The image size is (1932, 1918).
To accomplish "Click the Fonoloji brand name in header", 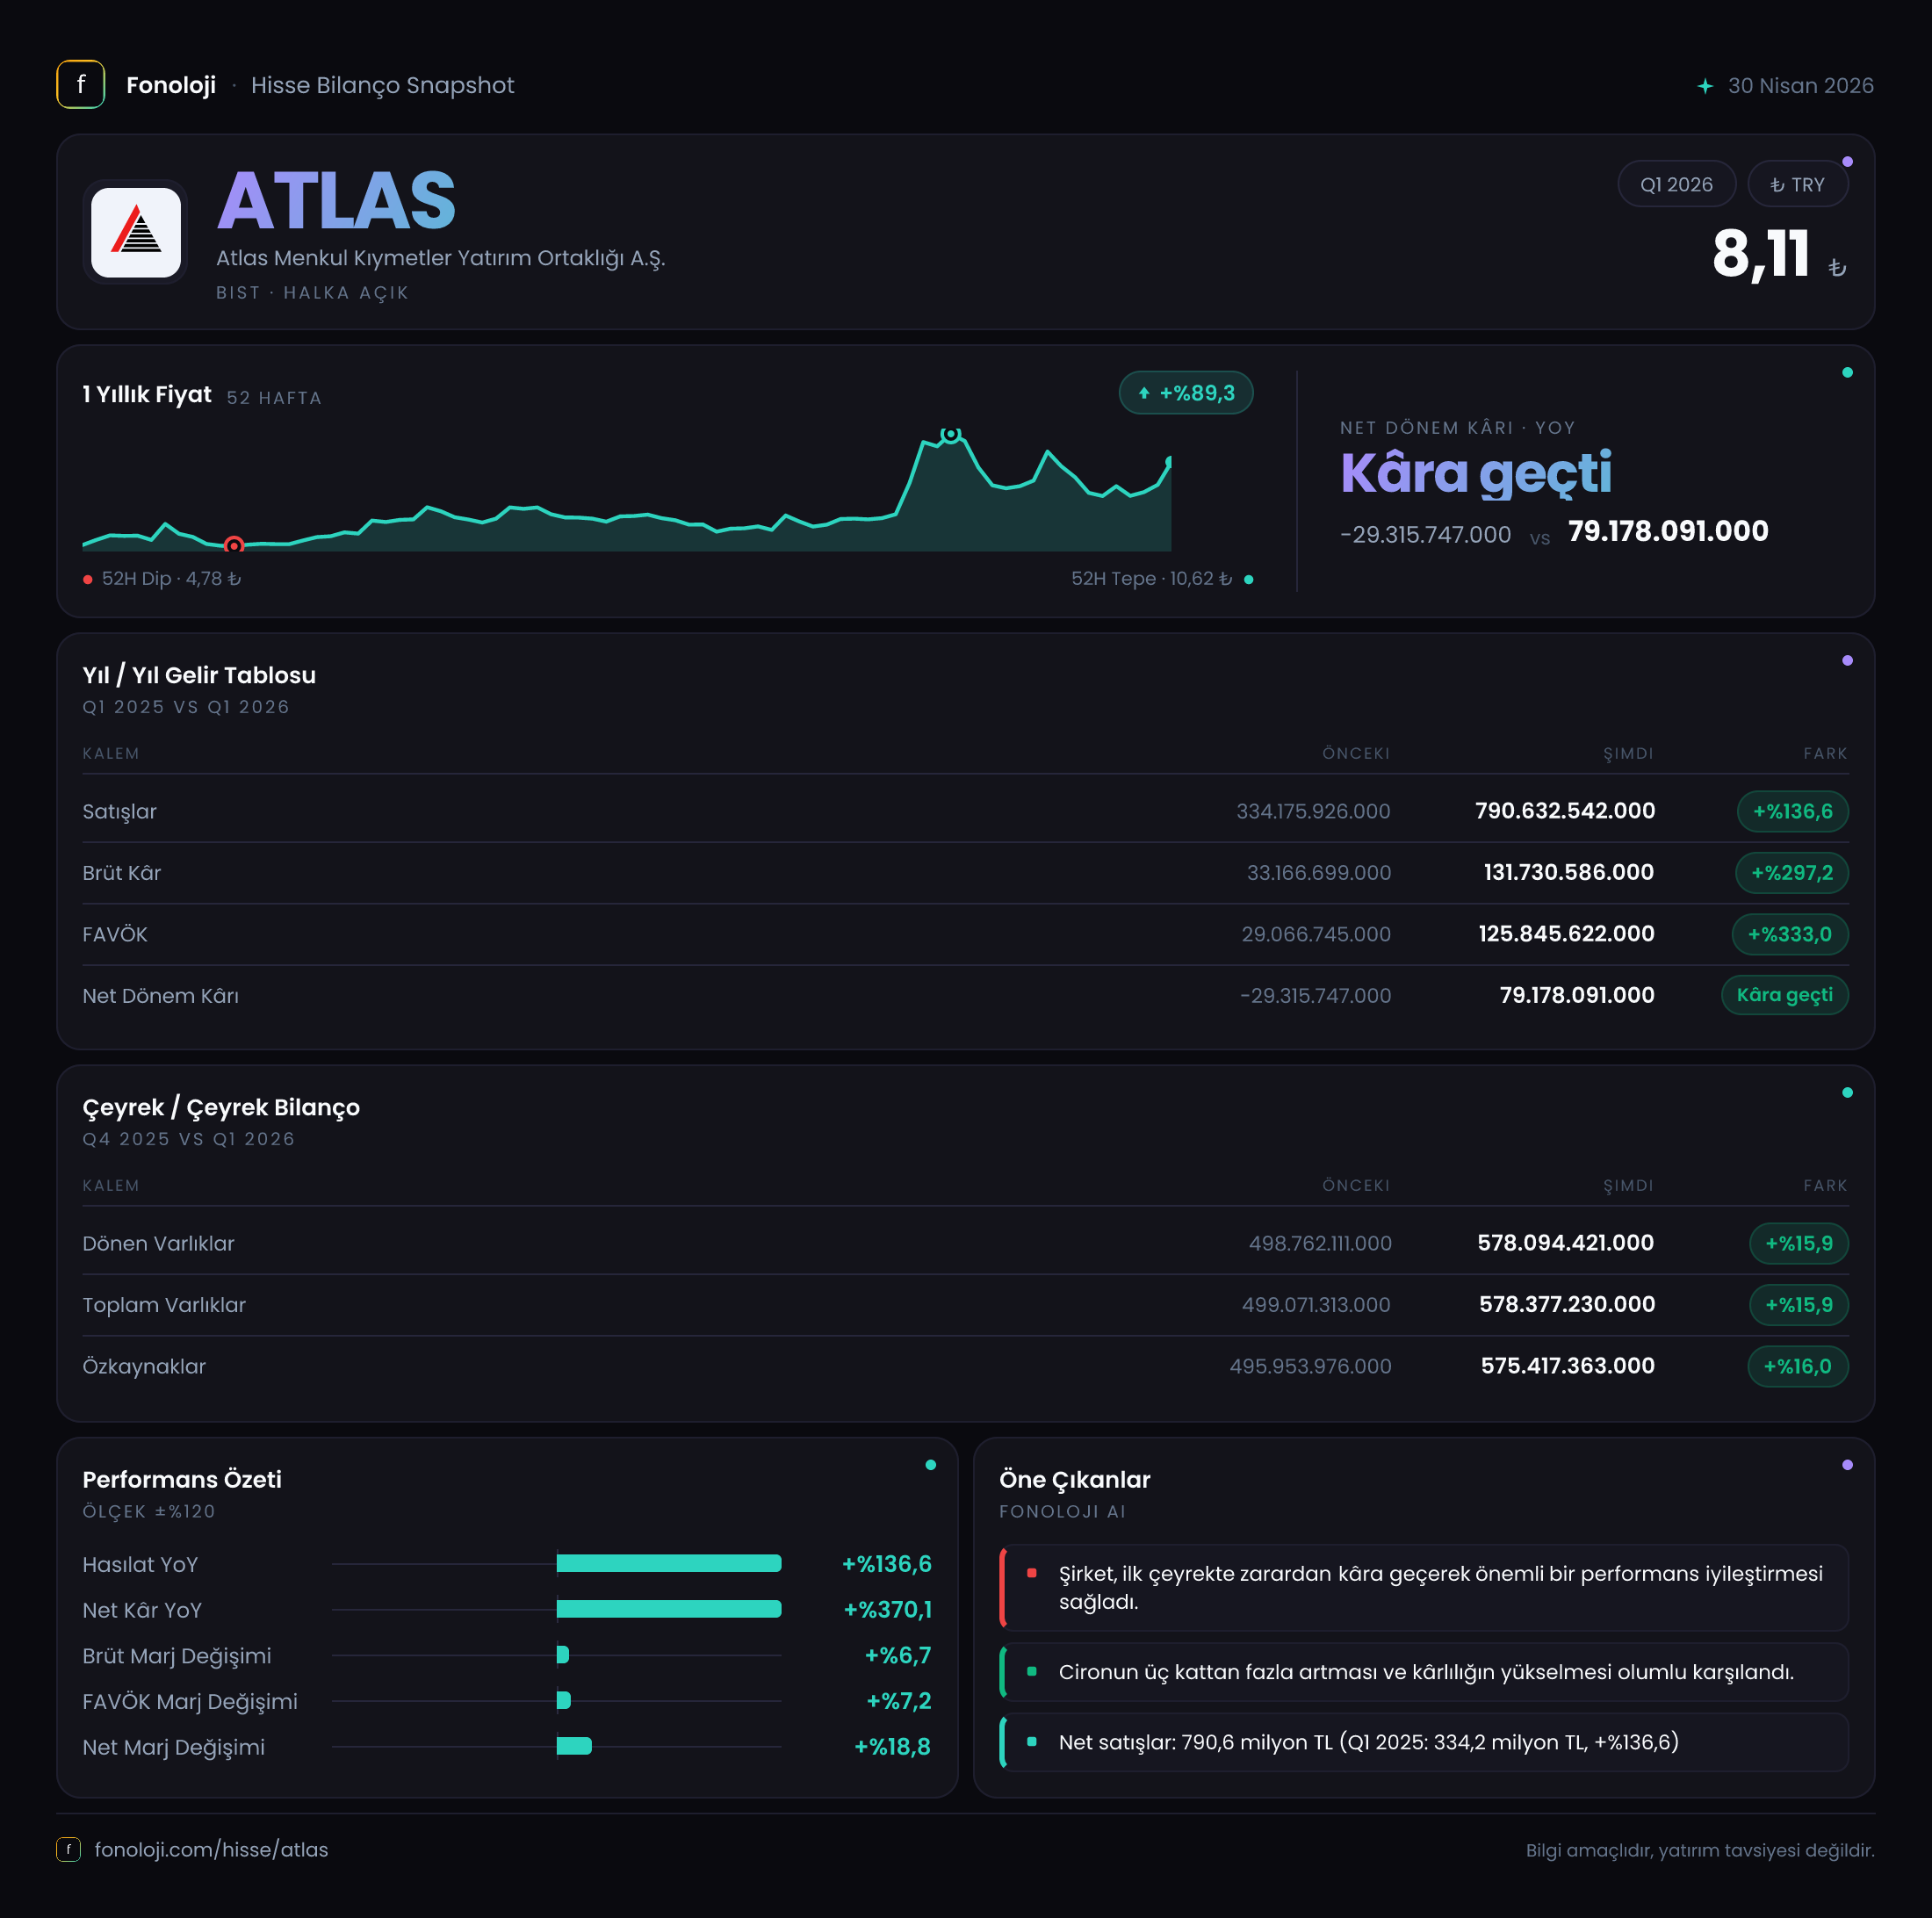I will coord(171,85).
